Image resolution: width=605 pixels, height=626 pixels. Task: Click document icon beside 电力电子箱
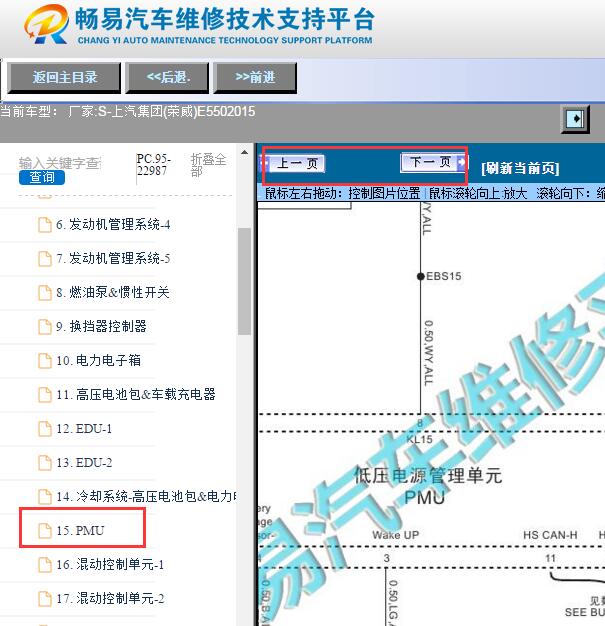(x=45, y=361)
